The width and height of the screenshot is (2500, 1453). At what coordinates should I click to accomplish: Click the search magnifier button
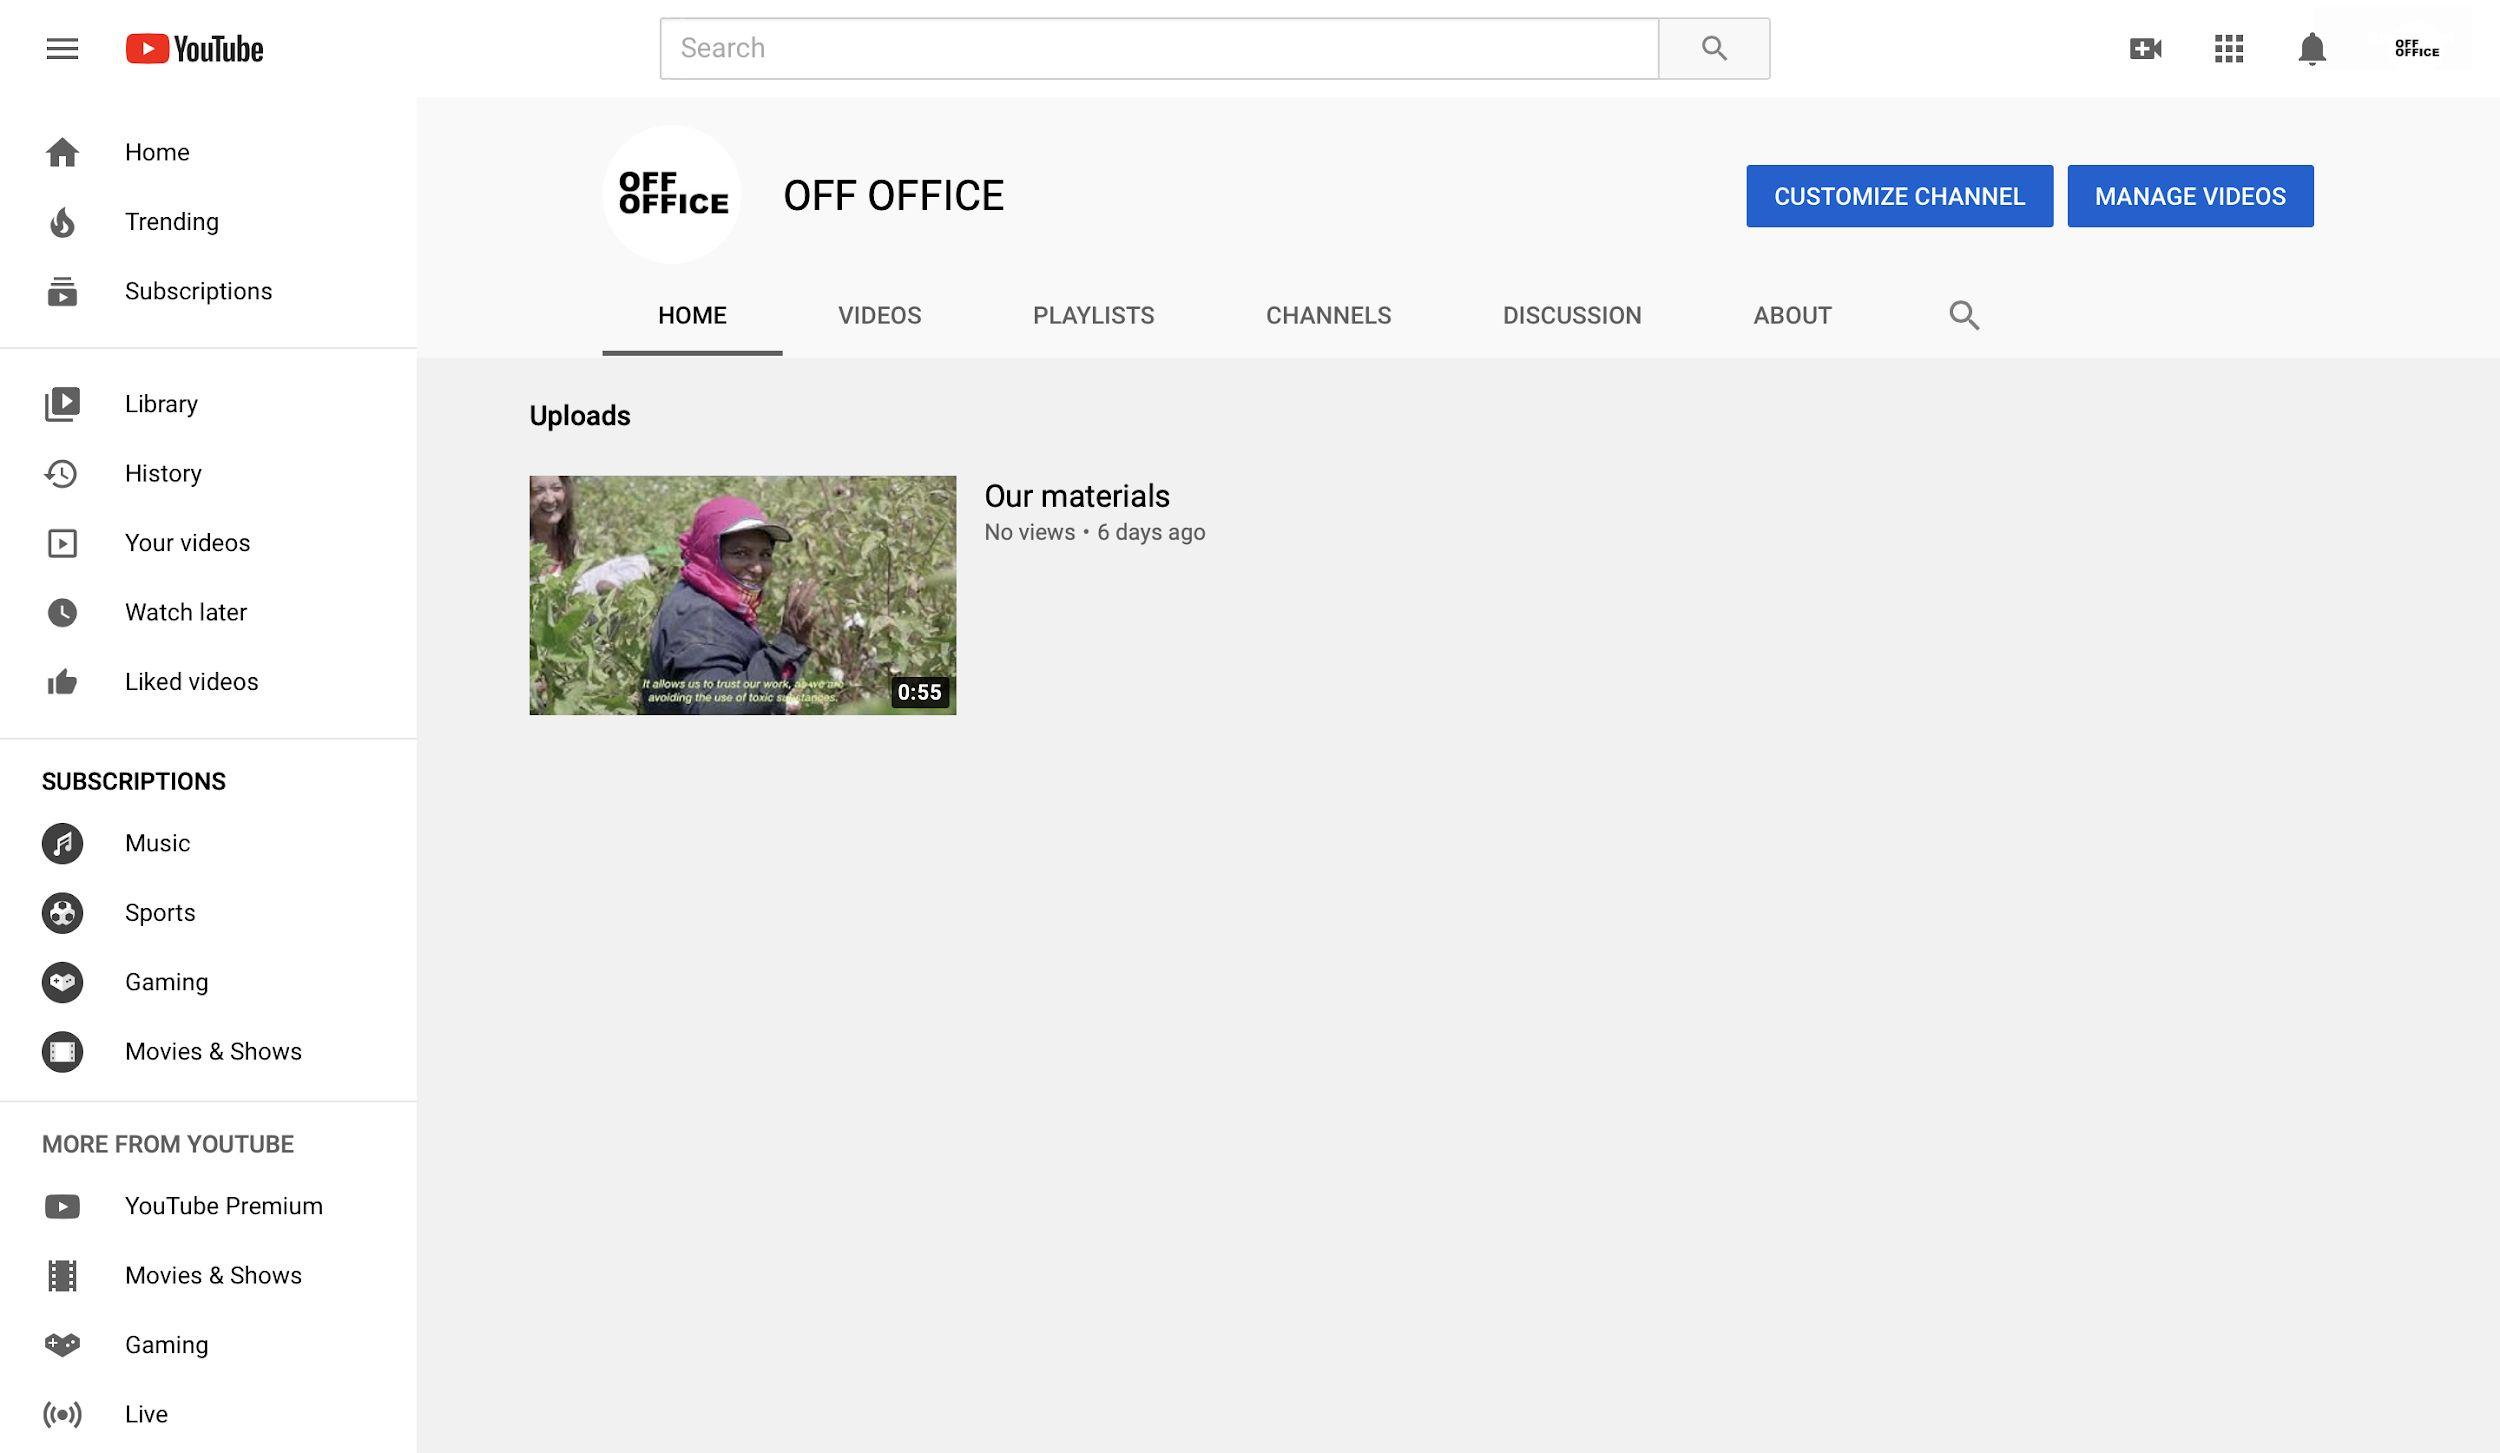[x=1713, y=48]
